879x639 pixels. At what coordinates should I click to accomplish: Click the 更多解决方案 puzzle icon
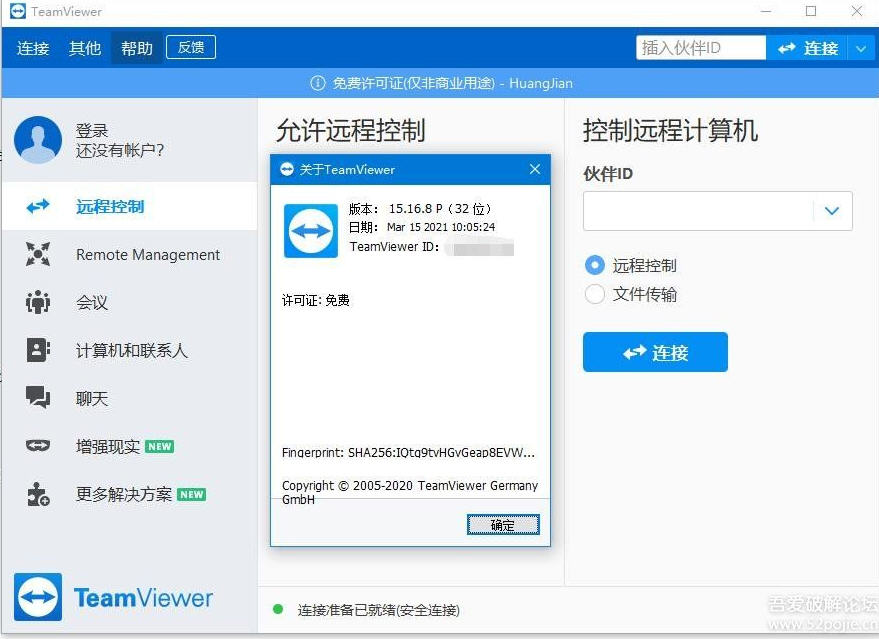tap(38, 494)
